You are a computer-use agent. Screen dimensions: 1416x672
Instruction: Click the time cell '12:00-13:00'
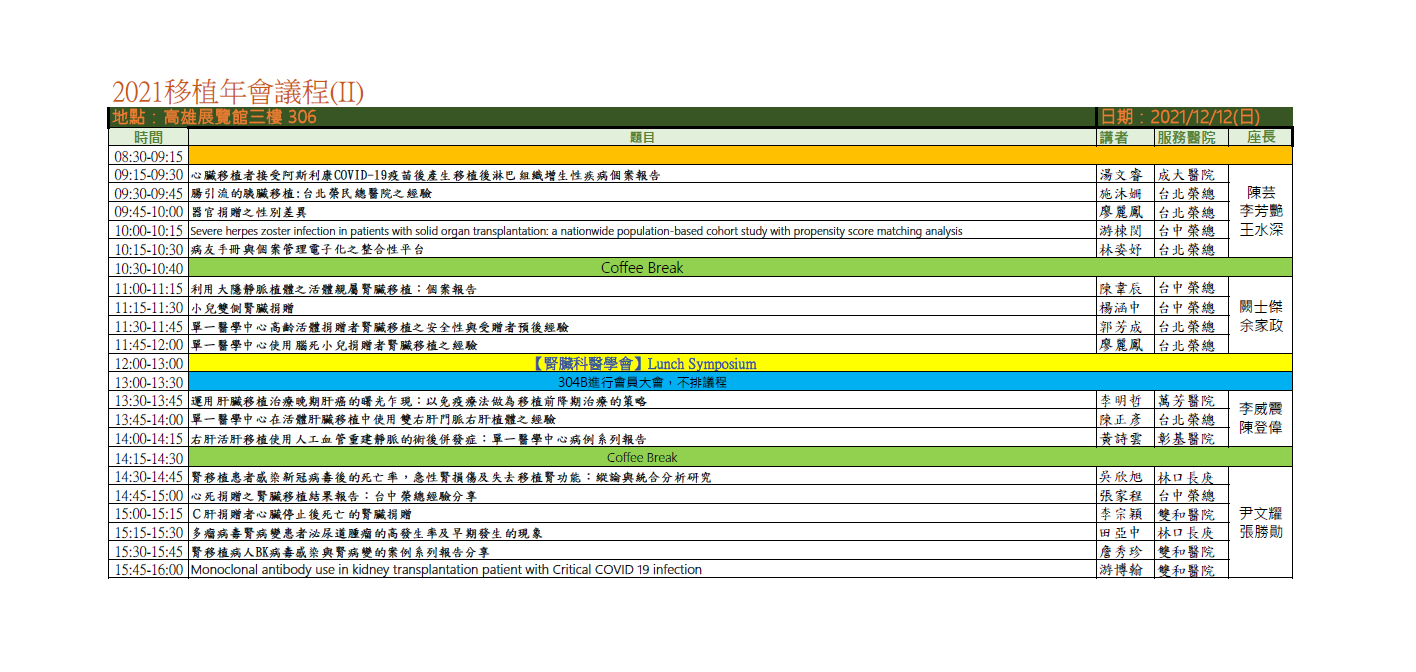tap(148, 363)
